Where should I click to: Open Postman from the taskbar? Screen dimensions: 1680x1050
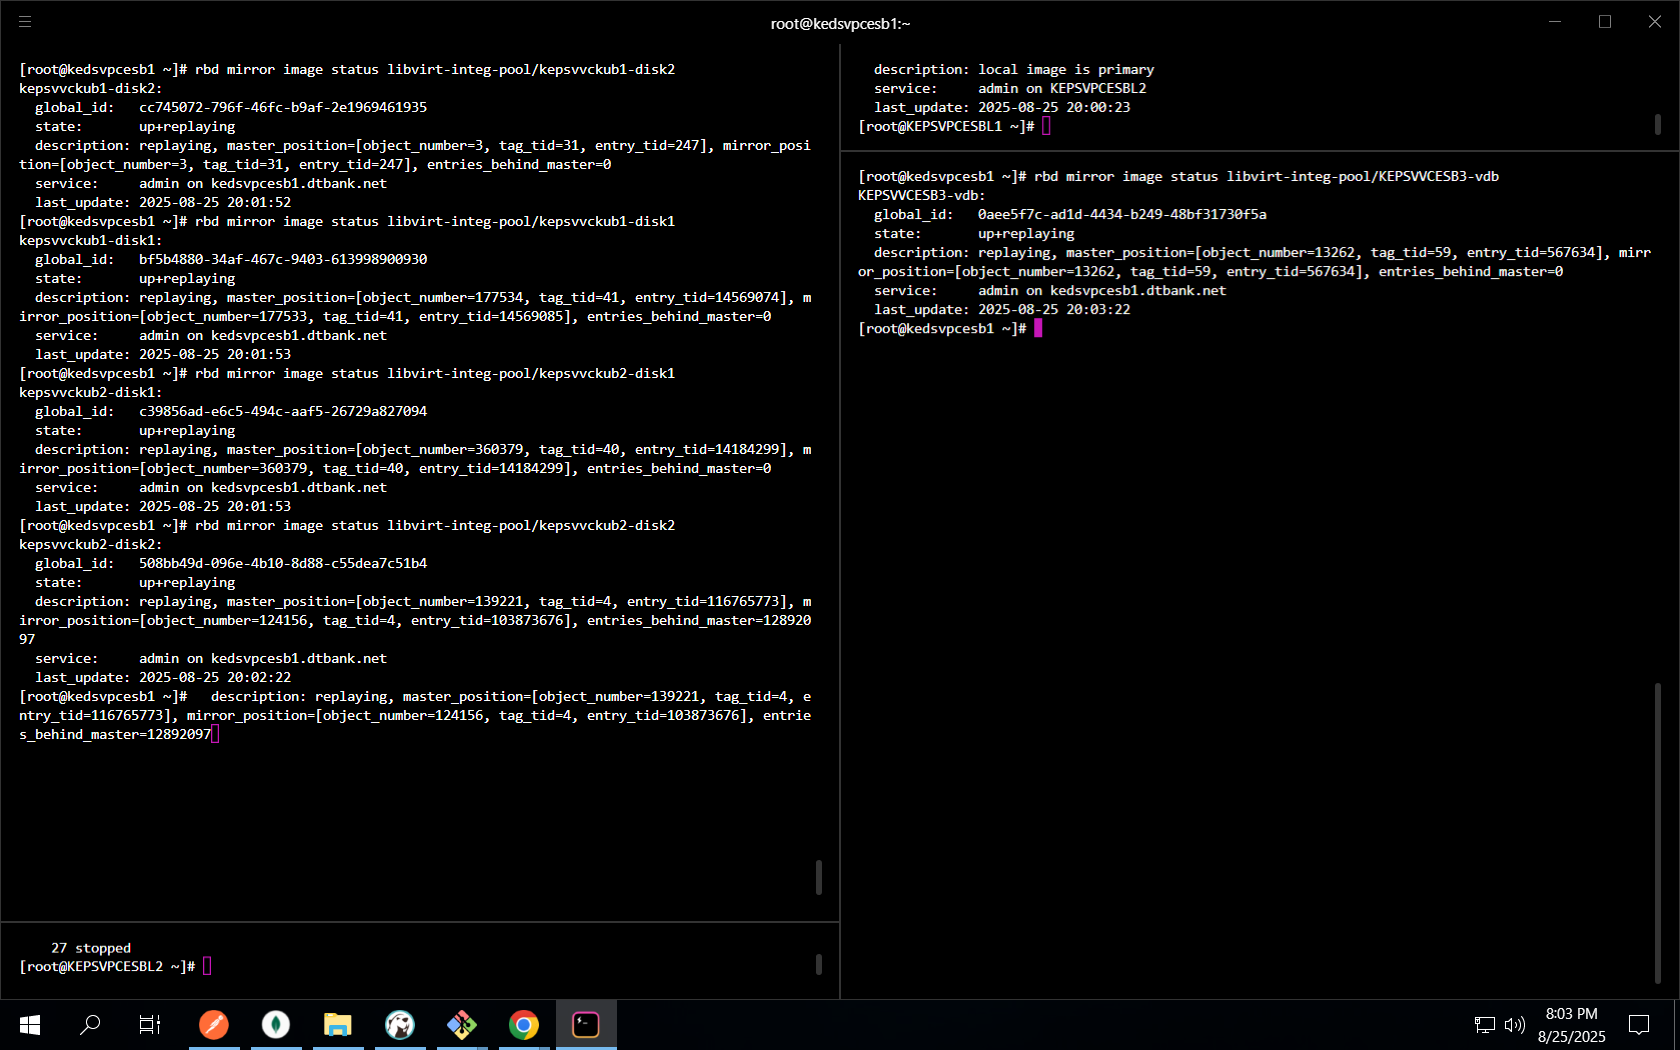tap(214, 1024)
